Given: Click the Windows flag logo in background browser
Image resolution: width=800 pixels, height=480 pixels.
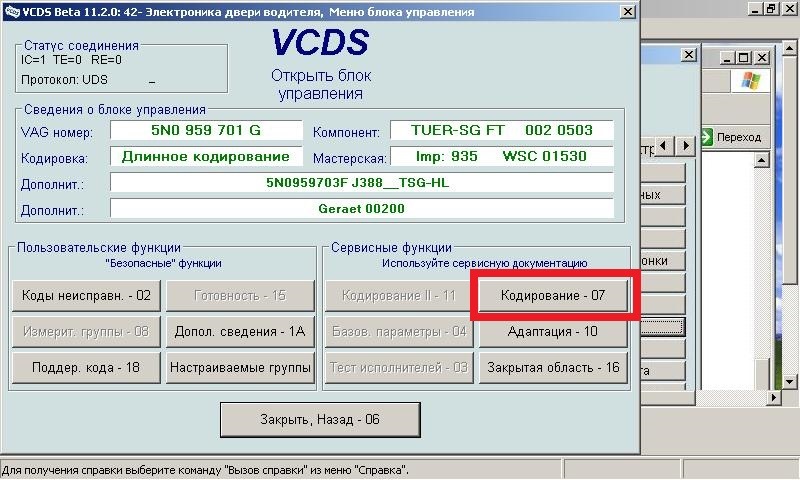Looking at the screenshot, I should tap(750, 81).
